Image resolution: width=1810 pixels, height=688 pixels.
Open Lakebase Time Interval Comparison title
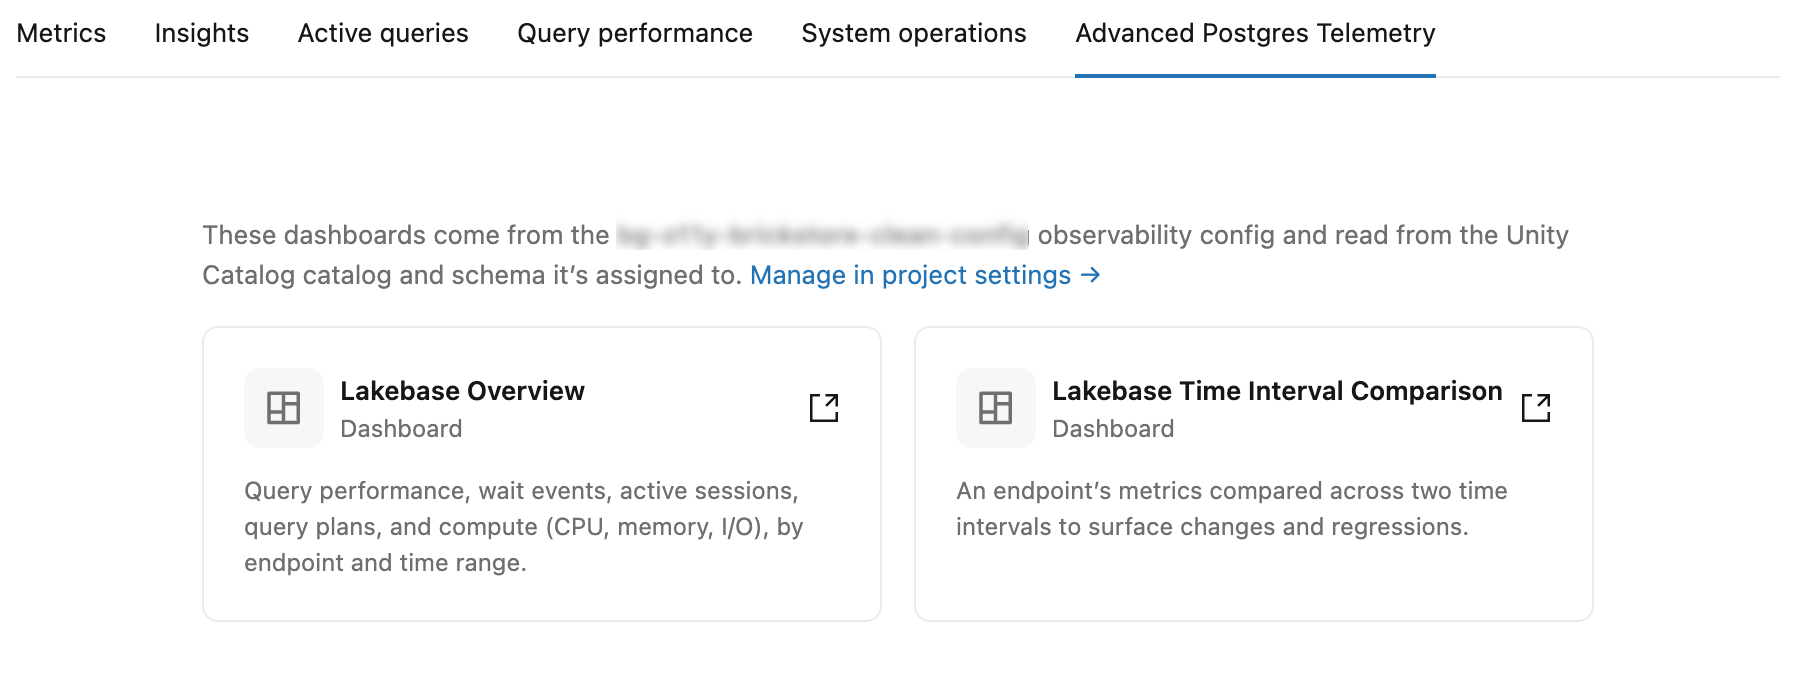(x=1277, y=391)
